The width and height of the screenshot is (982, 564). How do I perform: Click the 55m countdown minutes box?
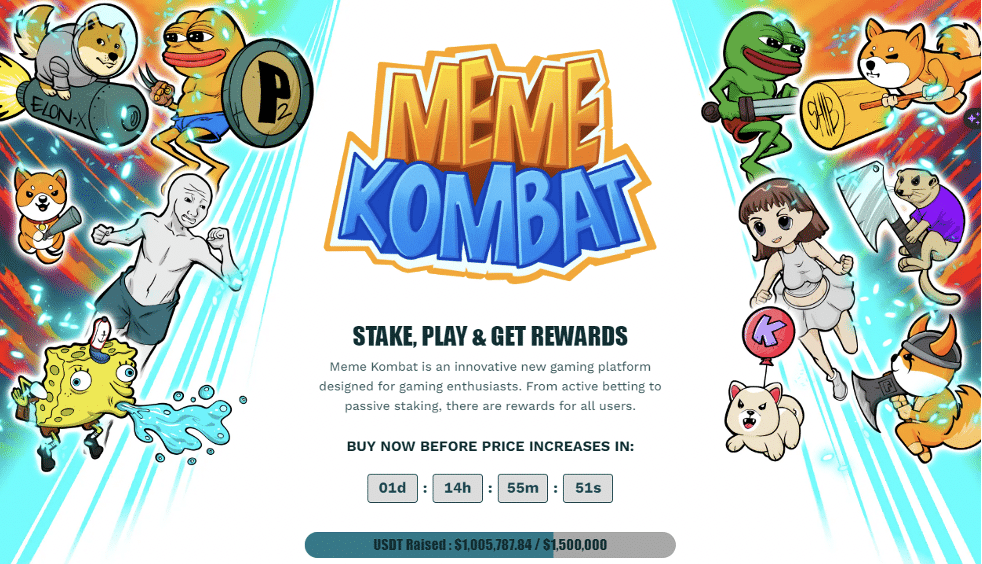pyautogui.click(x=523, y=488)
